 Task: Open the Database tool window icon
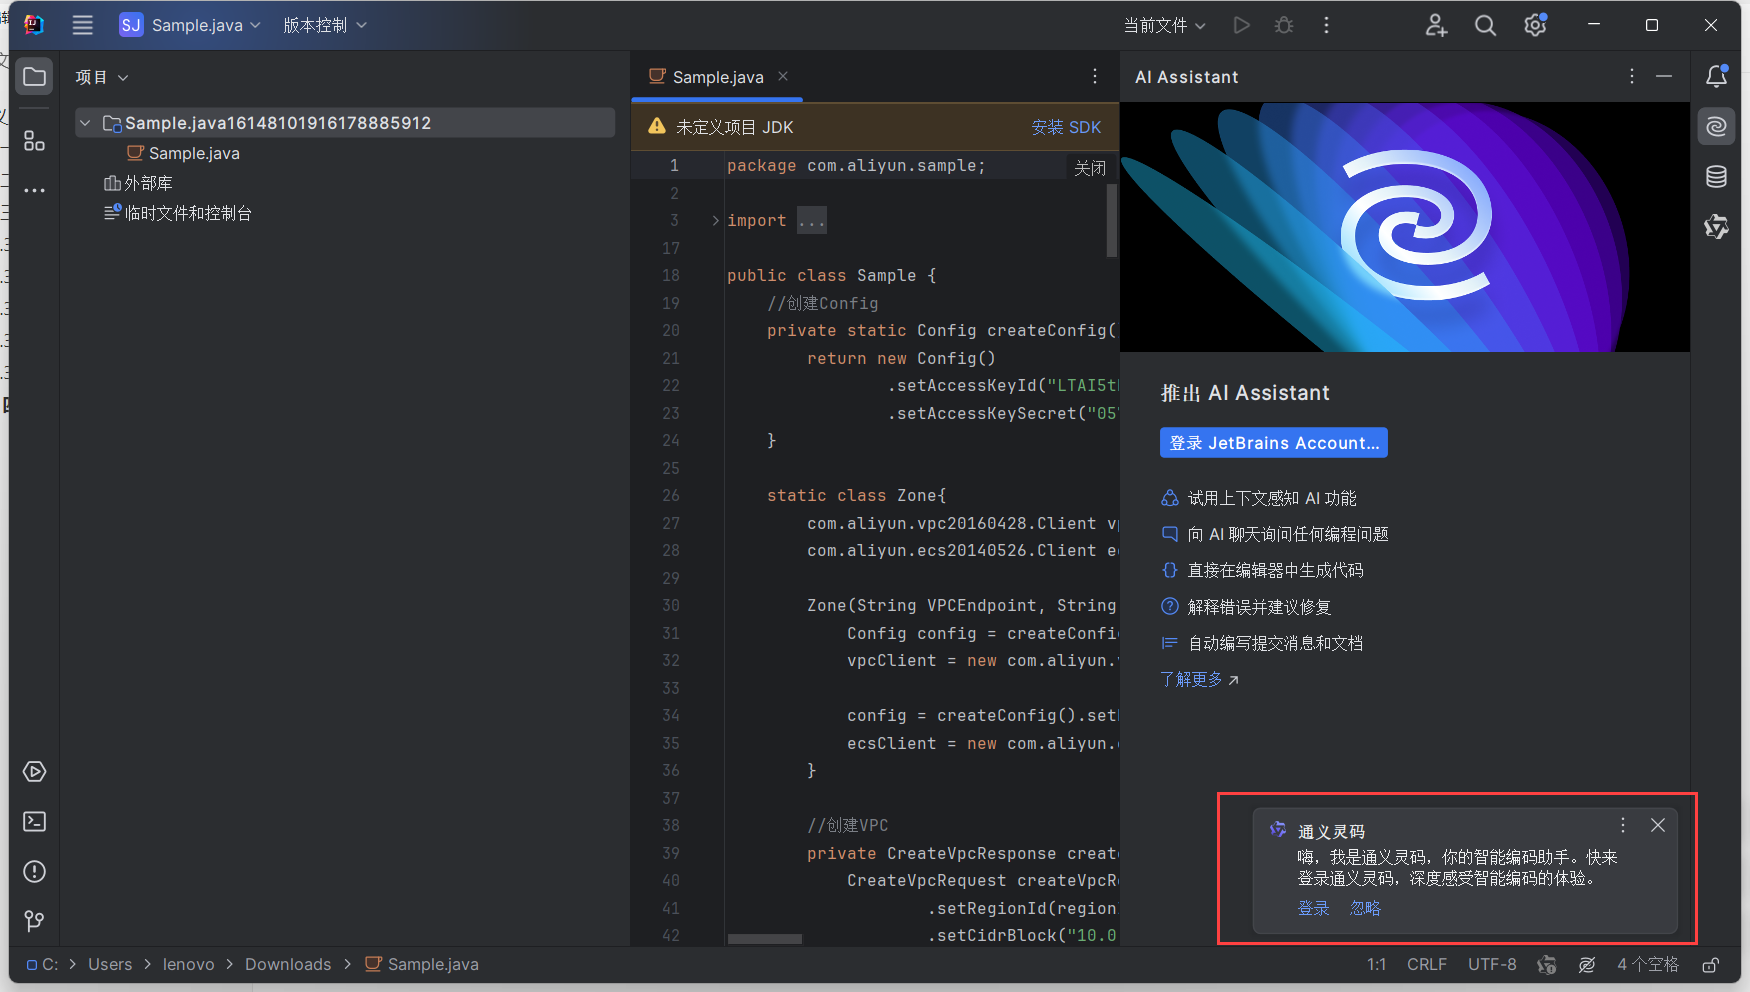(x=1717, y=177)
